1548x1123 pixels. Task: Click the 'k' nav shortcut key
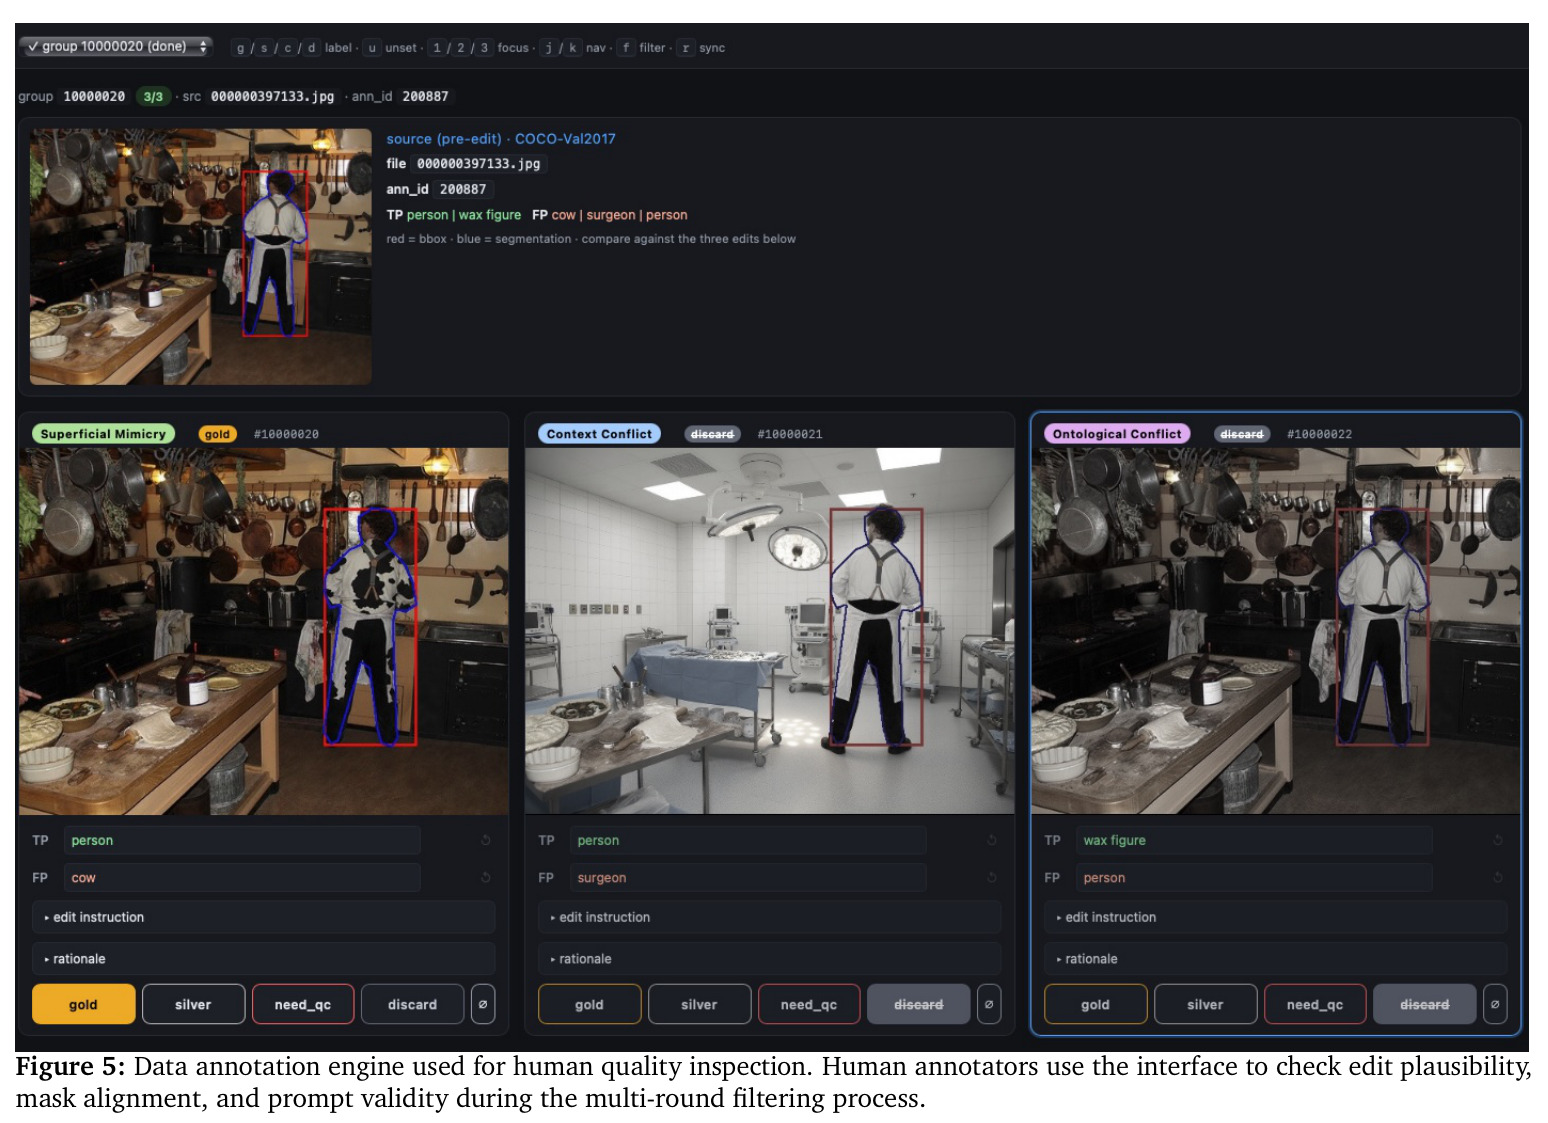coord(573,47)
